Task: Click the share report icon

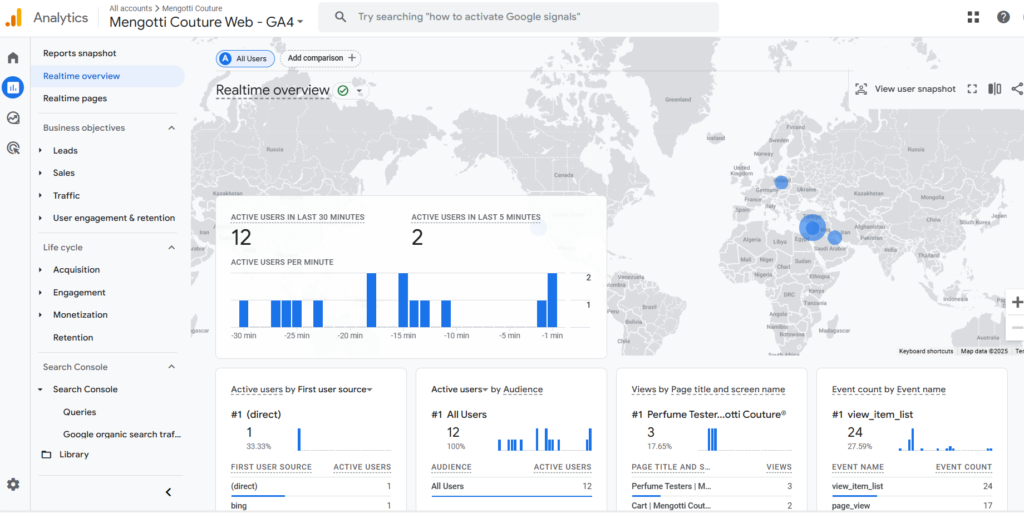Action: click(1017, 89)
